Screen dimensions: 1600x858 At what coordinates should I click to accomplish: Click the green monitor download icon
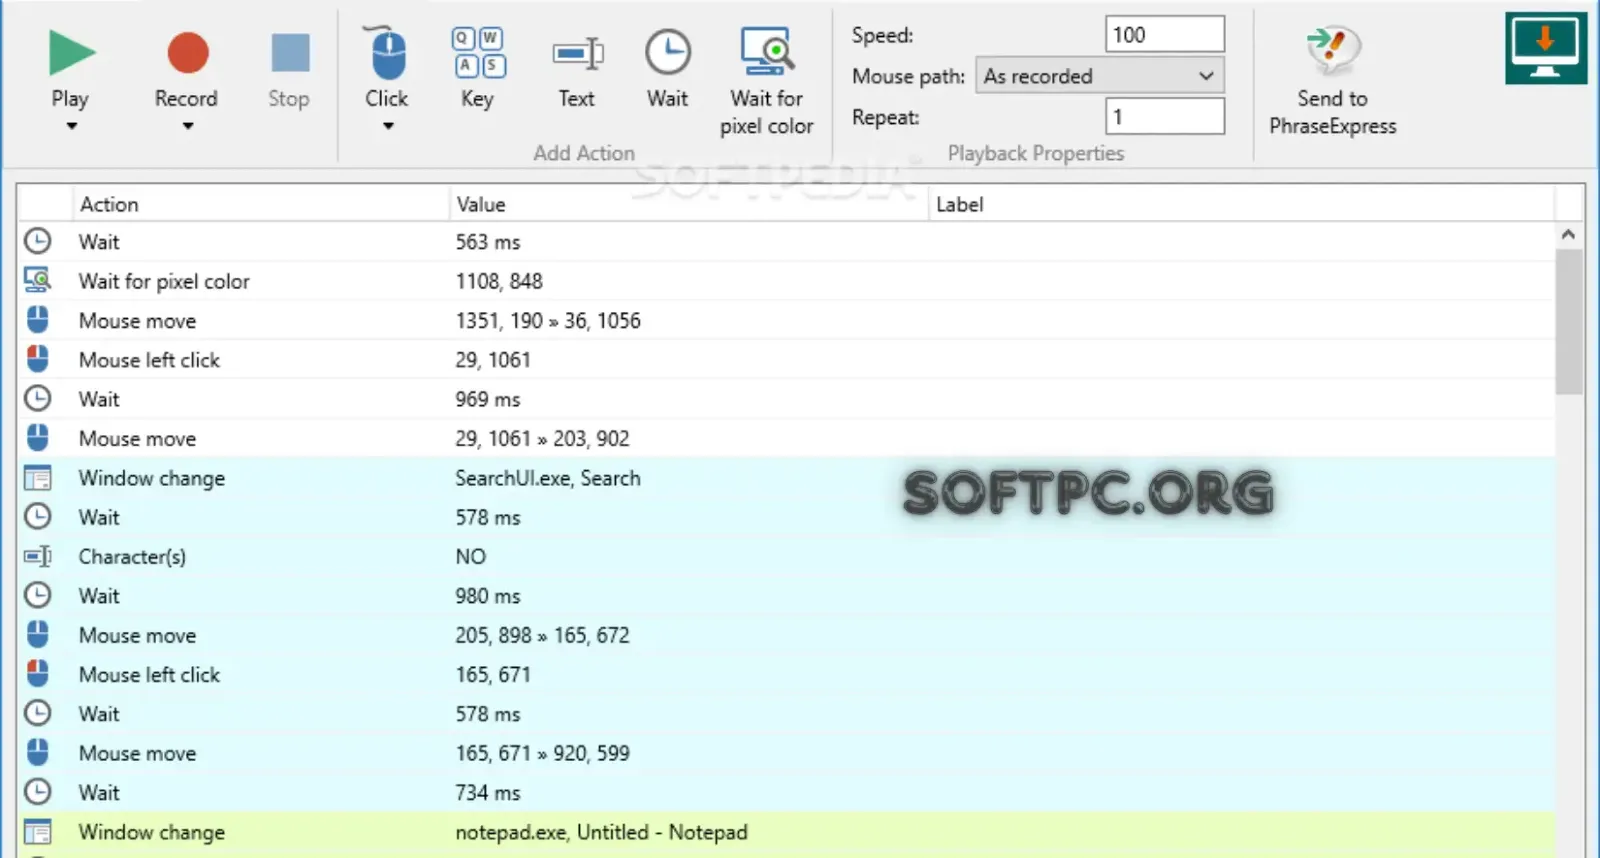1545,48
